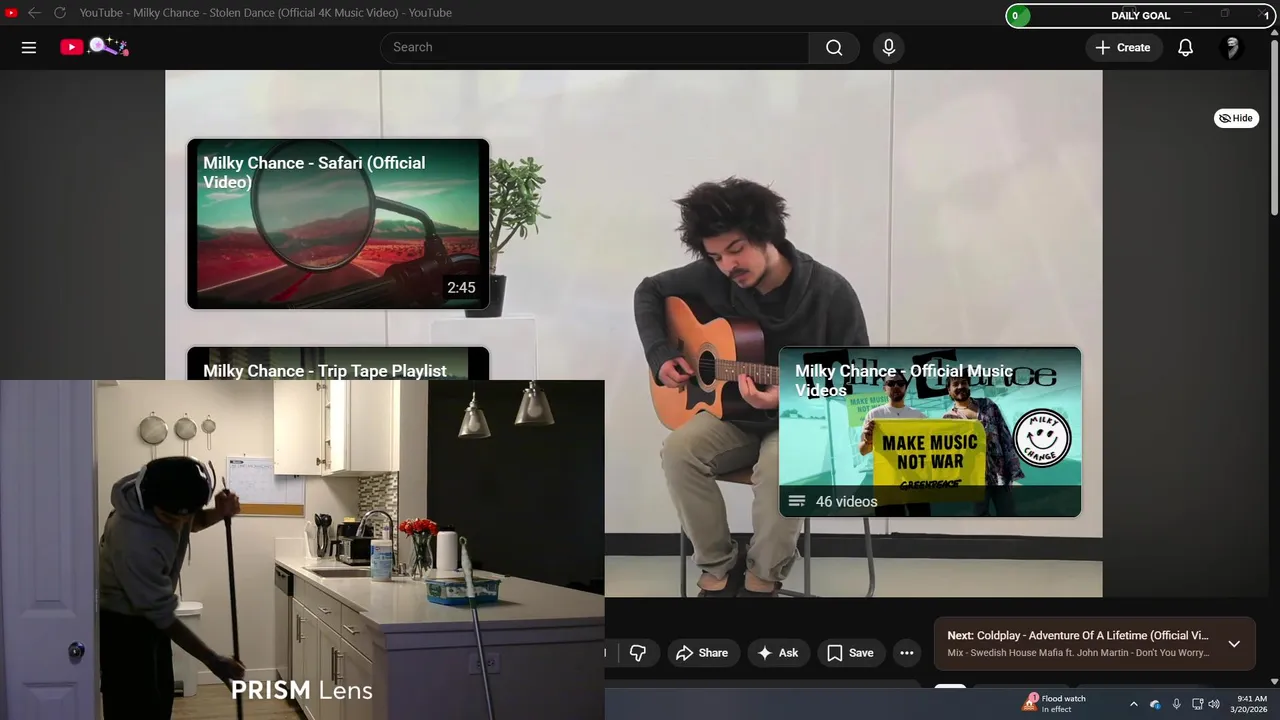Click the Mix - Swedish House Mafia subtitle
The height and width of the screenshot is (720, 1280).
tap(1078, 653)
